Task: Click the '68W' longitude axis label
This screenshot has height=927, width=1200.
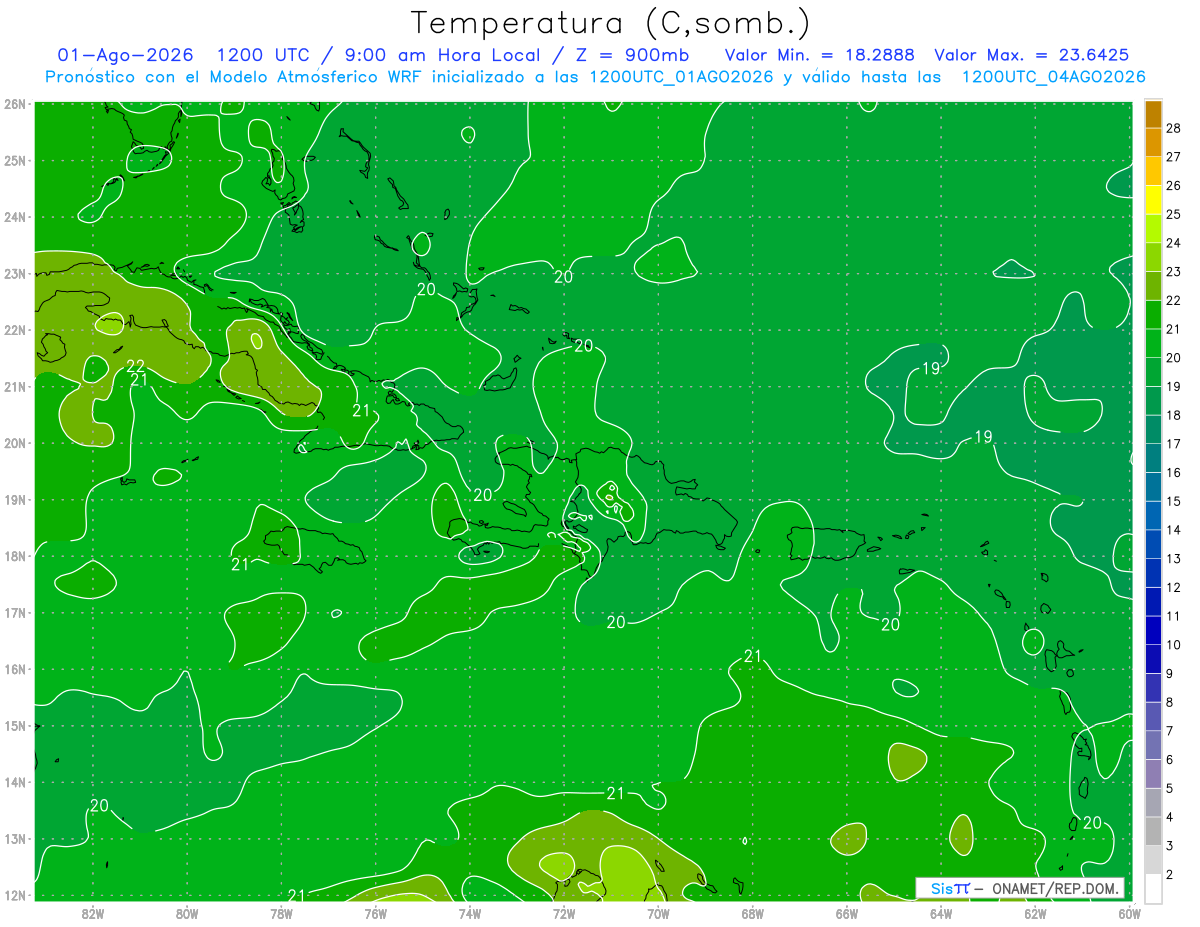Action: coord(752,912)
